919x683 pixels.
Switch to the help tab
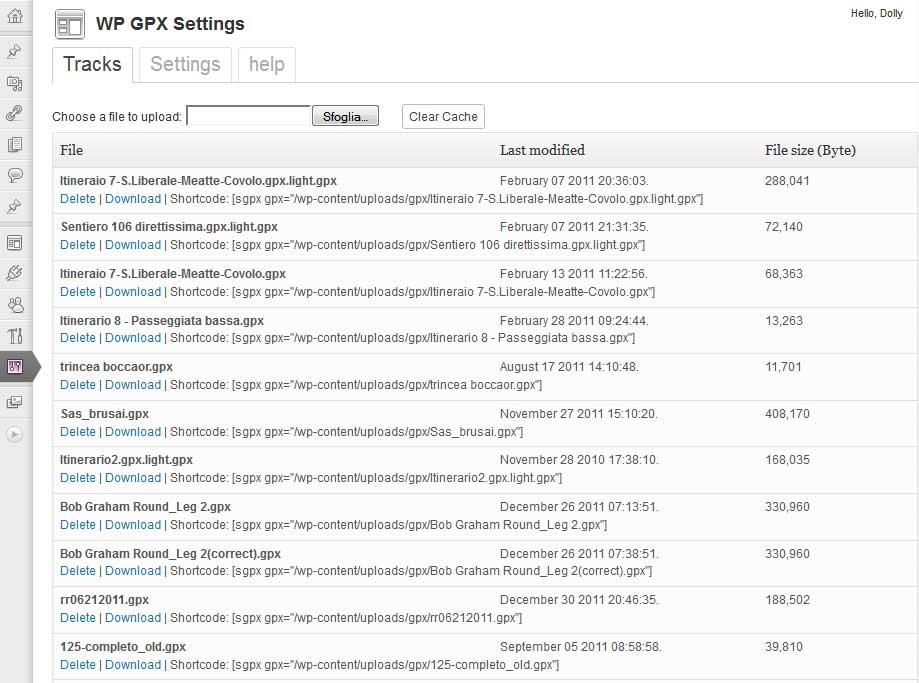coord(266,64)
